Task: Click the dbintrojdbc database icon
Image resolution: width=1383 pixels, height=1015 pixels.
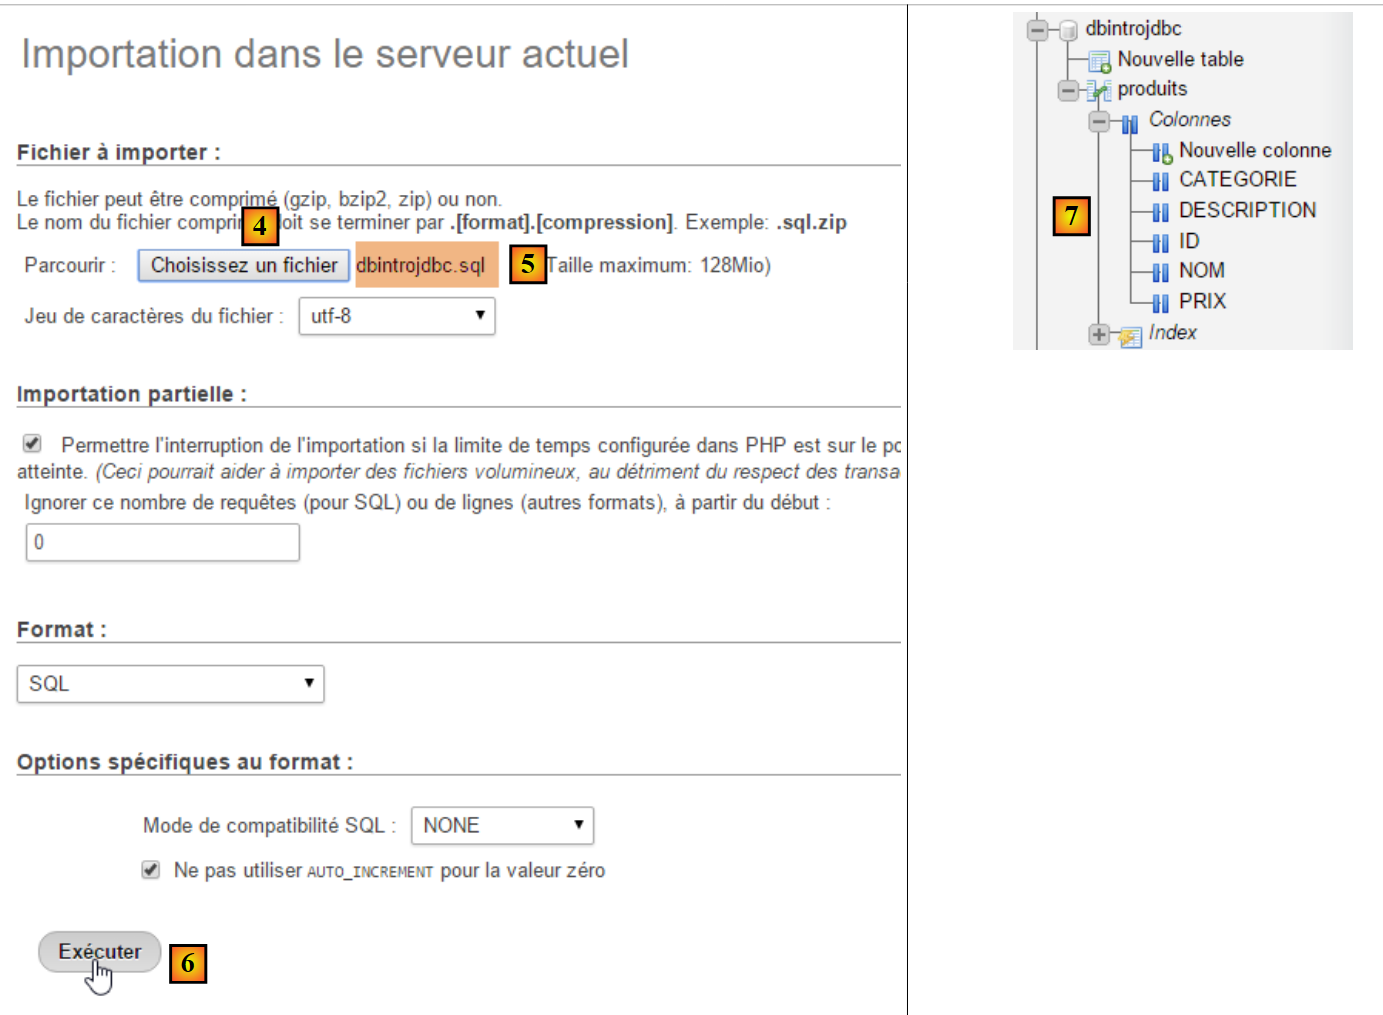Action: point(1068,30)
